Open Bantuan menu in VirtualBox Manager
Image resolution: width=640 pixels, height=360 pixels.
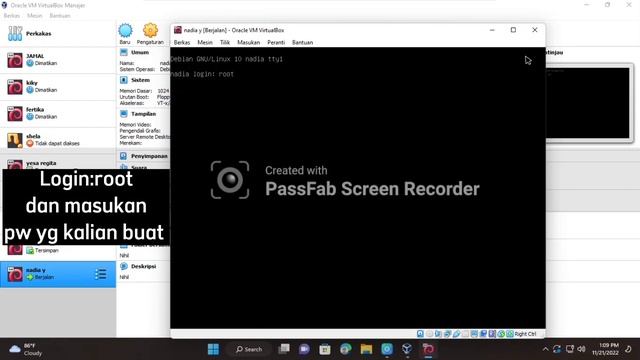[x=60, y=16]
